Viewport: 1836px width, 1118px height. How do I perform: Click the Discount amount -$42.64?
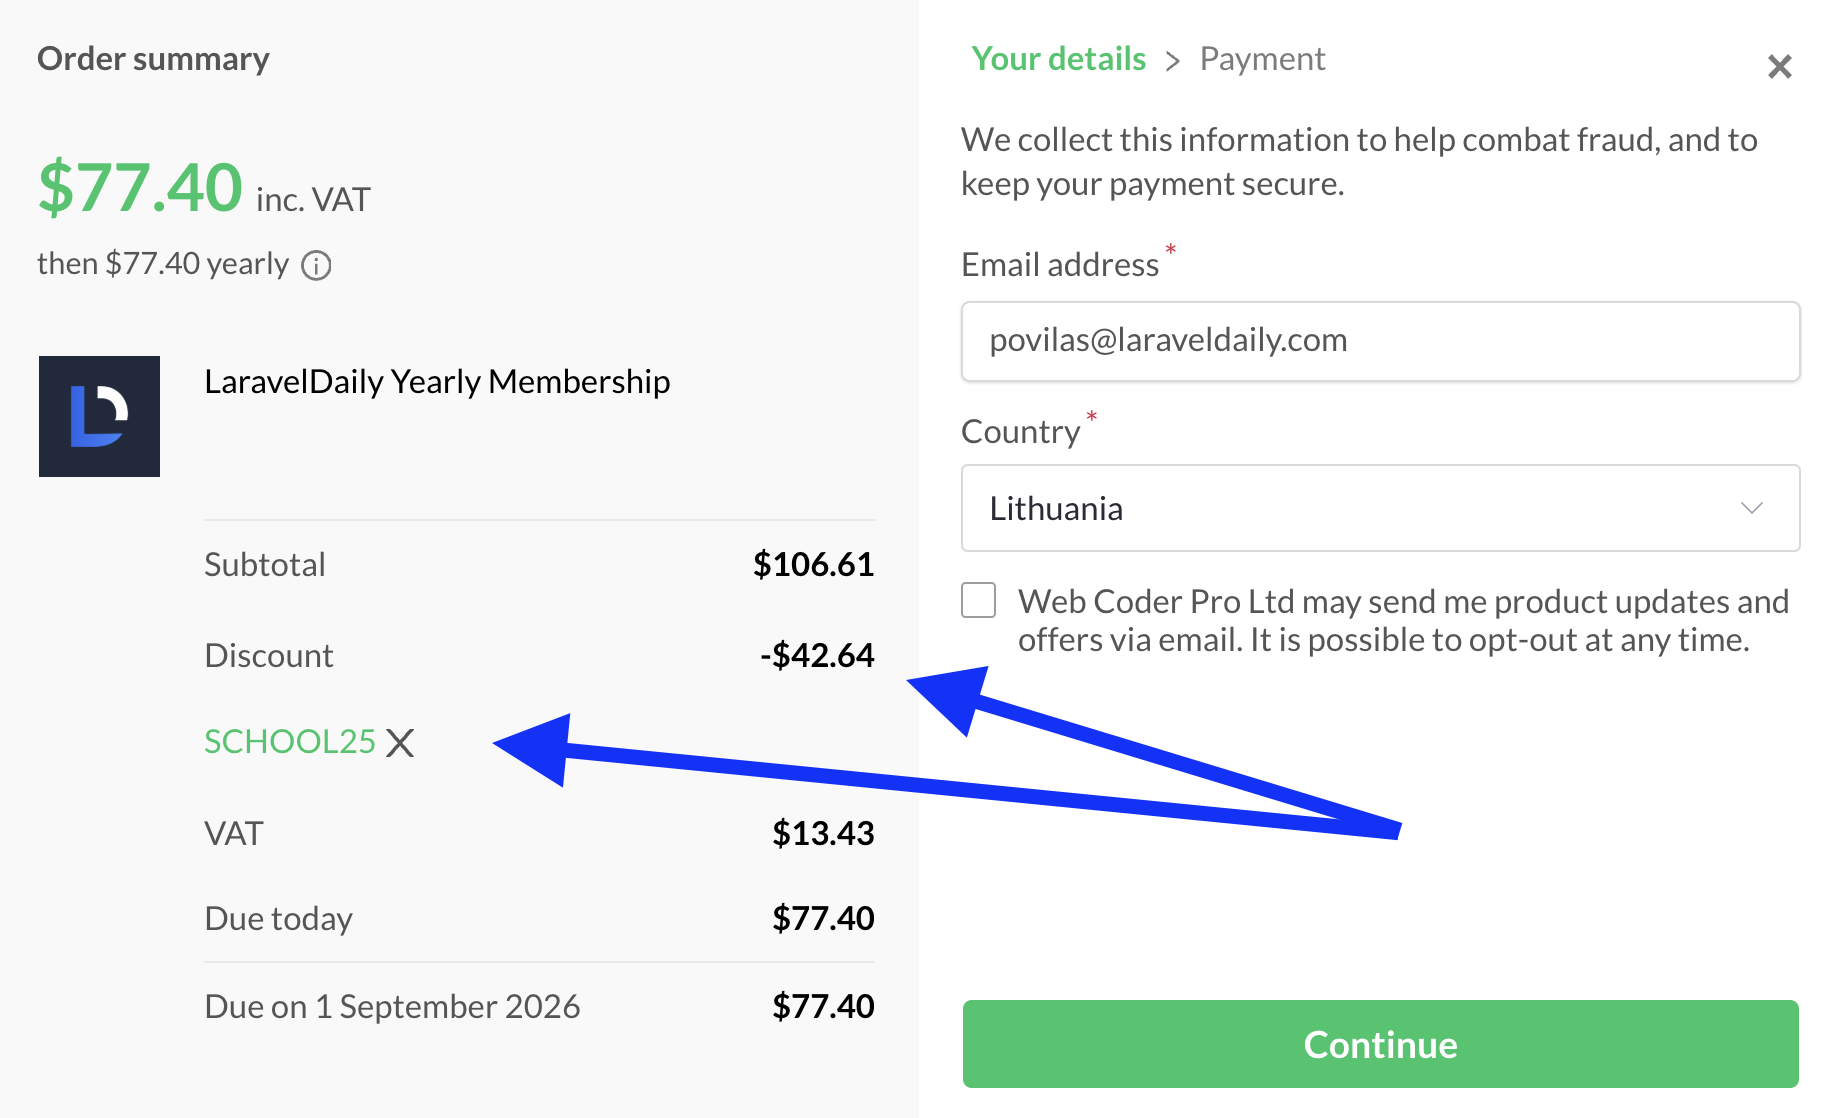[817, 655]
